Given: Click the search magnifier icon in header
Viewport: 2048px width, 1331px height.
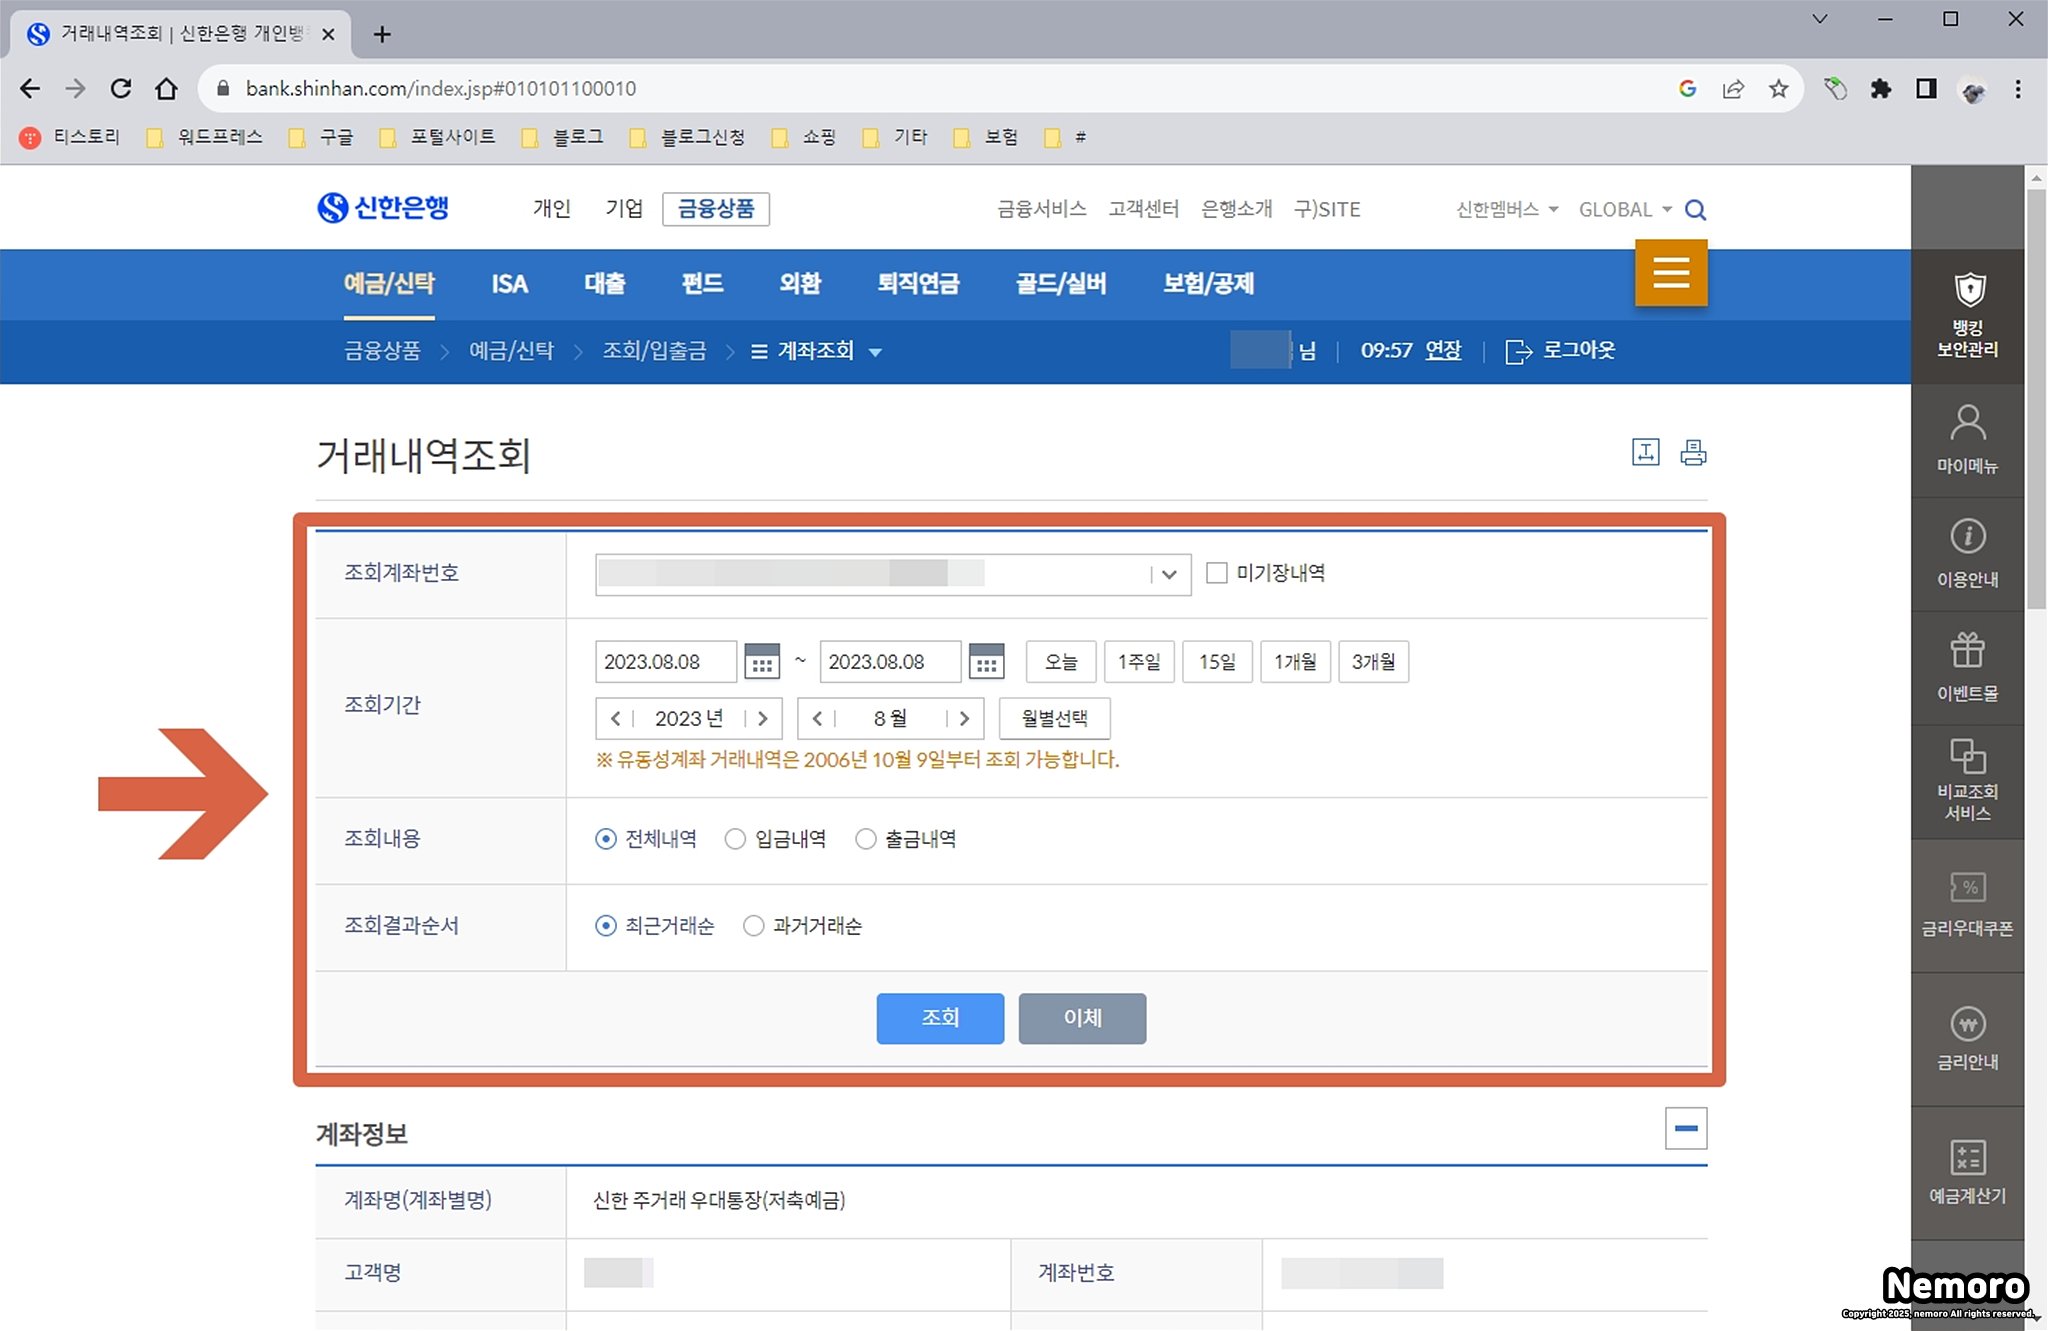Looking at the screenshot, I should pyautogui.click(x=1695, y=210).
